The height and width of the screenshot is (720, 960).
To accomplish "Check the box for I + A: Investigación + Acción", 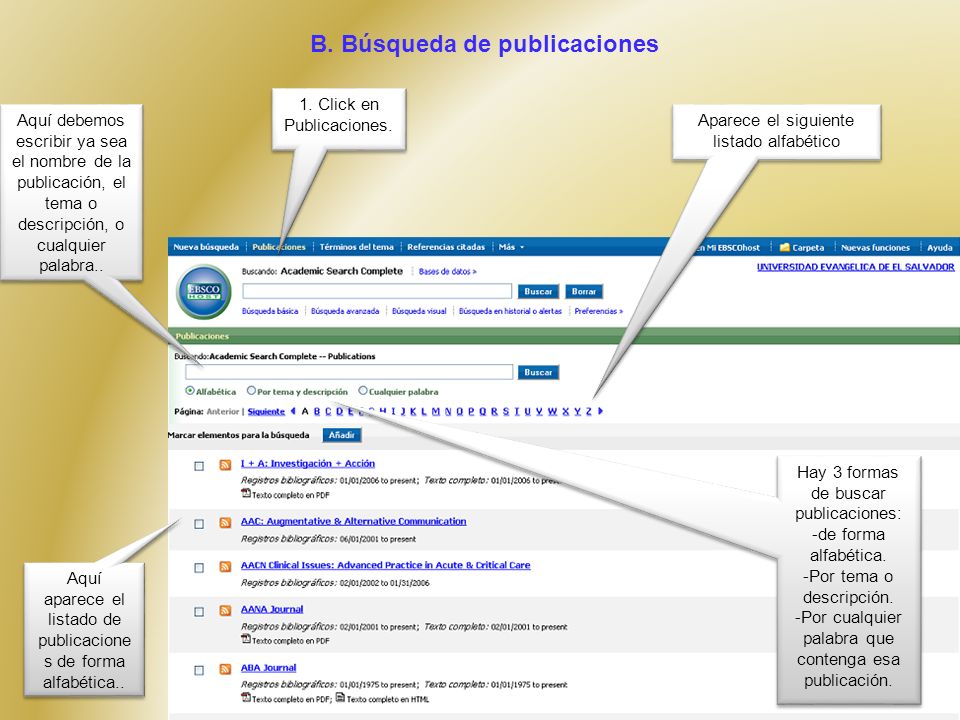I will tap(199, 466).
